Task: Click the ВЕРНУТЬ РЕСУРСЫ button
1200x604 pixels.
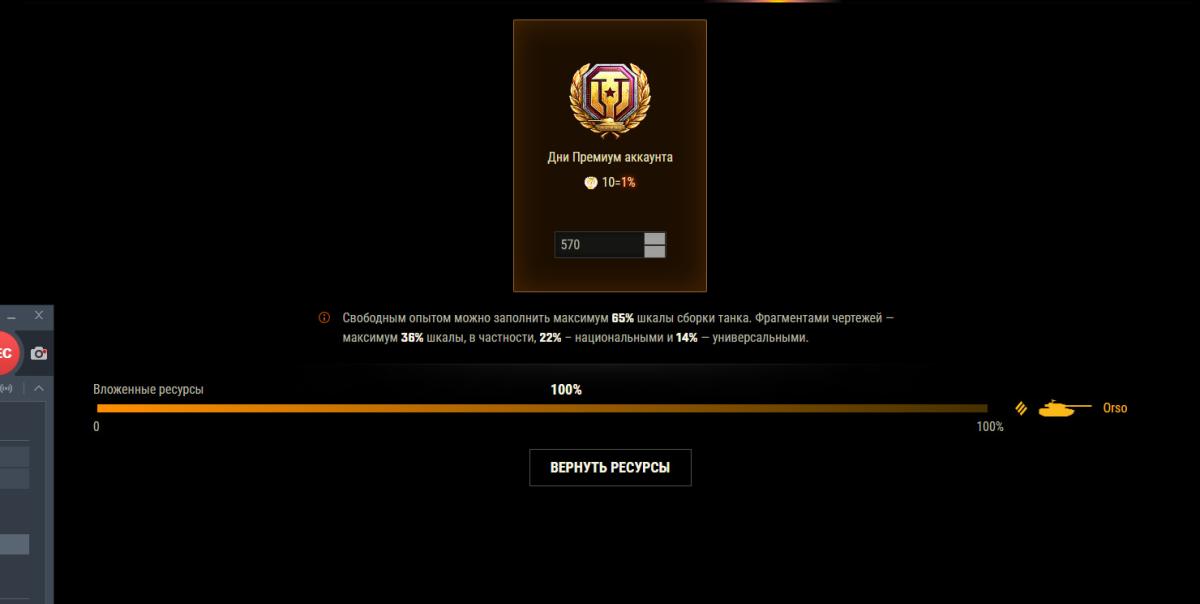Action: 610,467
